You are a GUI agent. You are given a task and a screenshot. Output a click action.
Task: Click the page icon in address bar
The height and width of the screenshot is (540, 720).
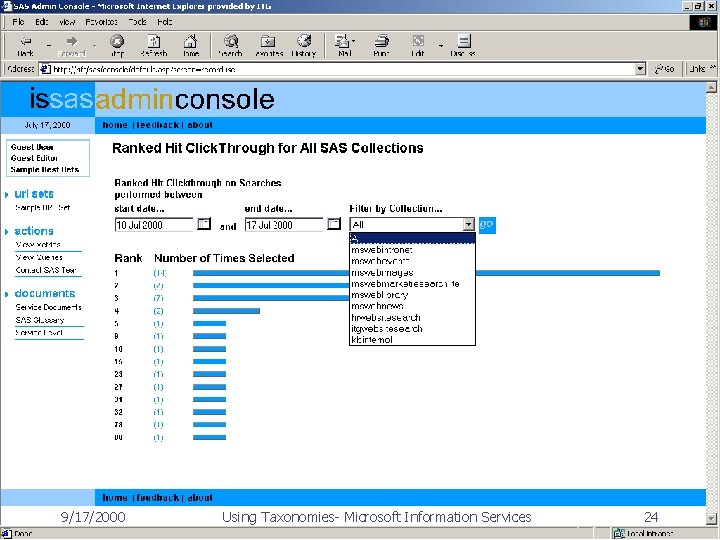[45, 69]
